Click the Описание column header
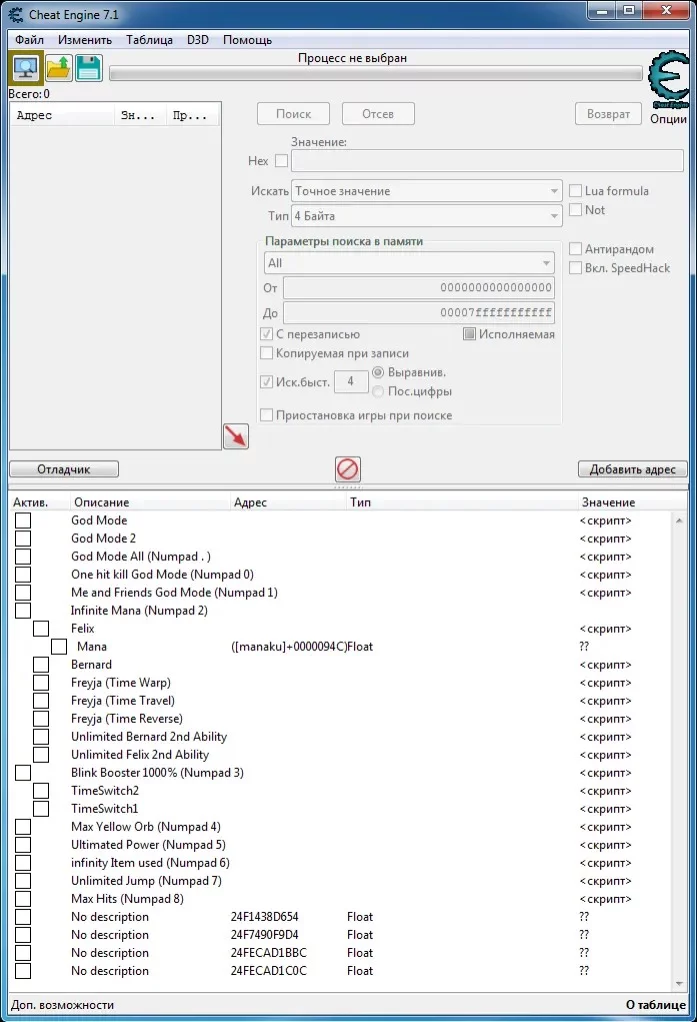Image resolution: width=697 pixels, height=1022 pixels. [x=150, y=502]
